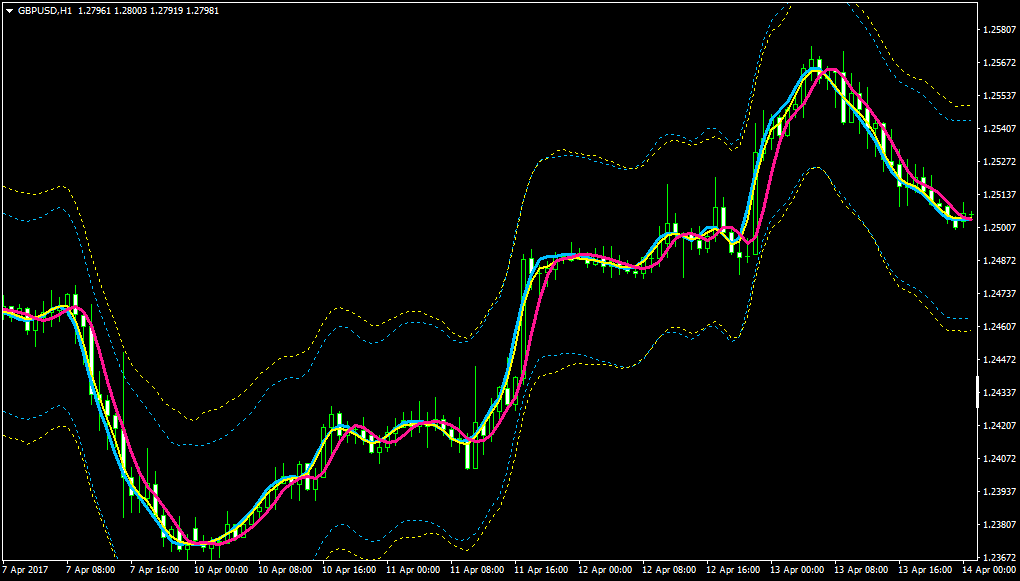1020x581 pixels.
Task: Open the chart dropdown triangle beside GBPUSD,H1
Action: pos(9,11)
